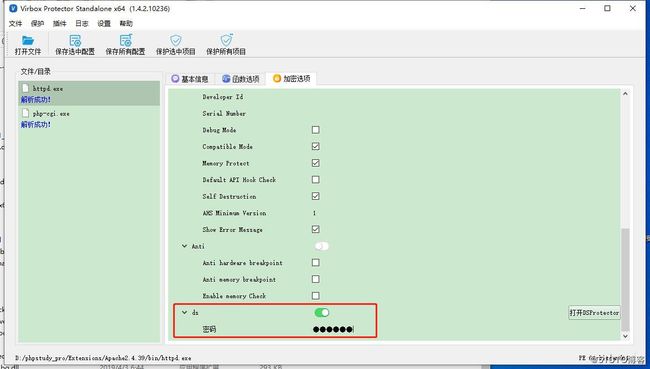Switch to the 函数选项 tab
Viewport: 650px width, 369px height.
[241, 79]
